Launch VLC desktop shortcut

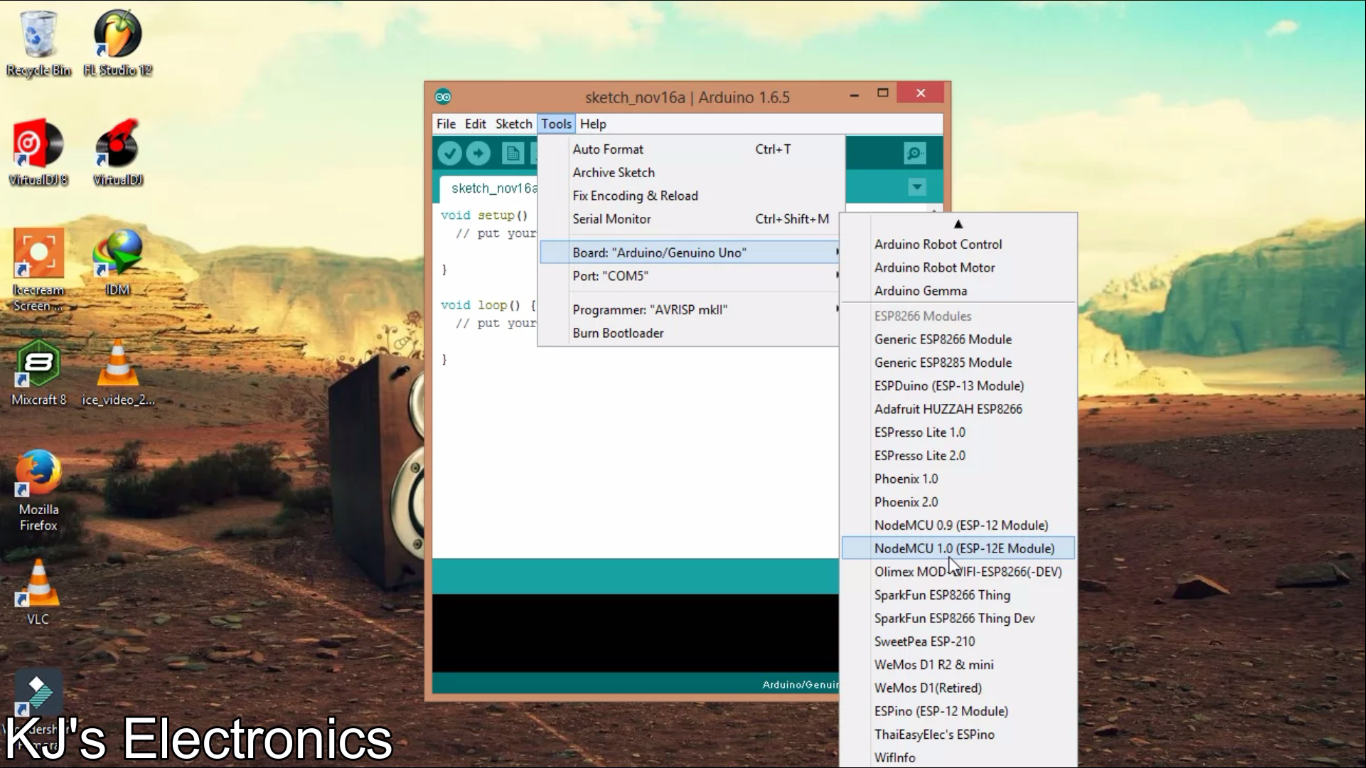[38, 592]
